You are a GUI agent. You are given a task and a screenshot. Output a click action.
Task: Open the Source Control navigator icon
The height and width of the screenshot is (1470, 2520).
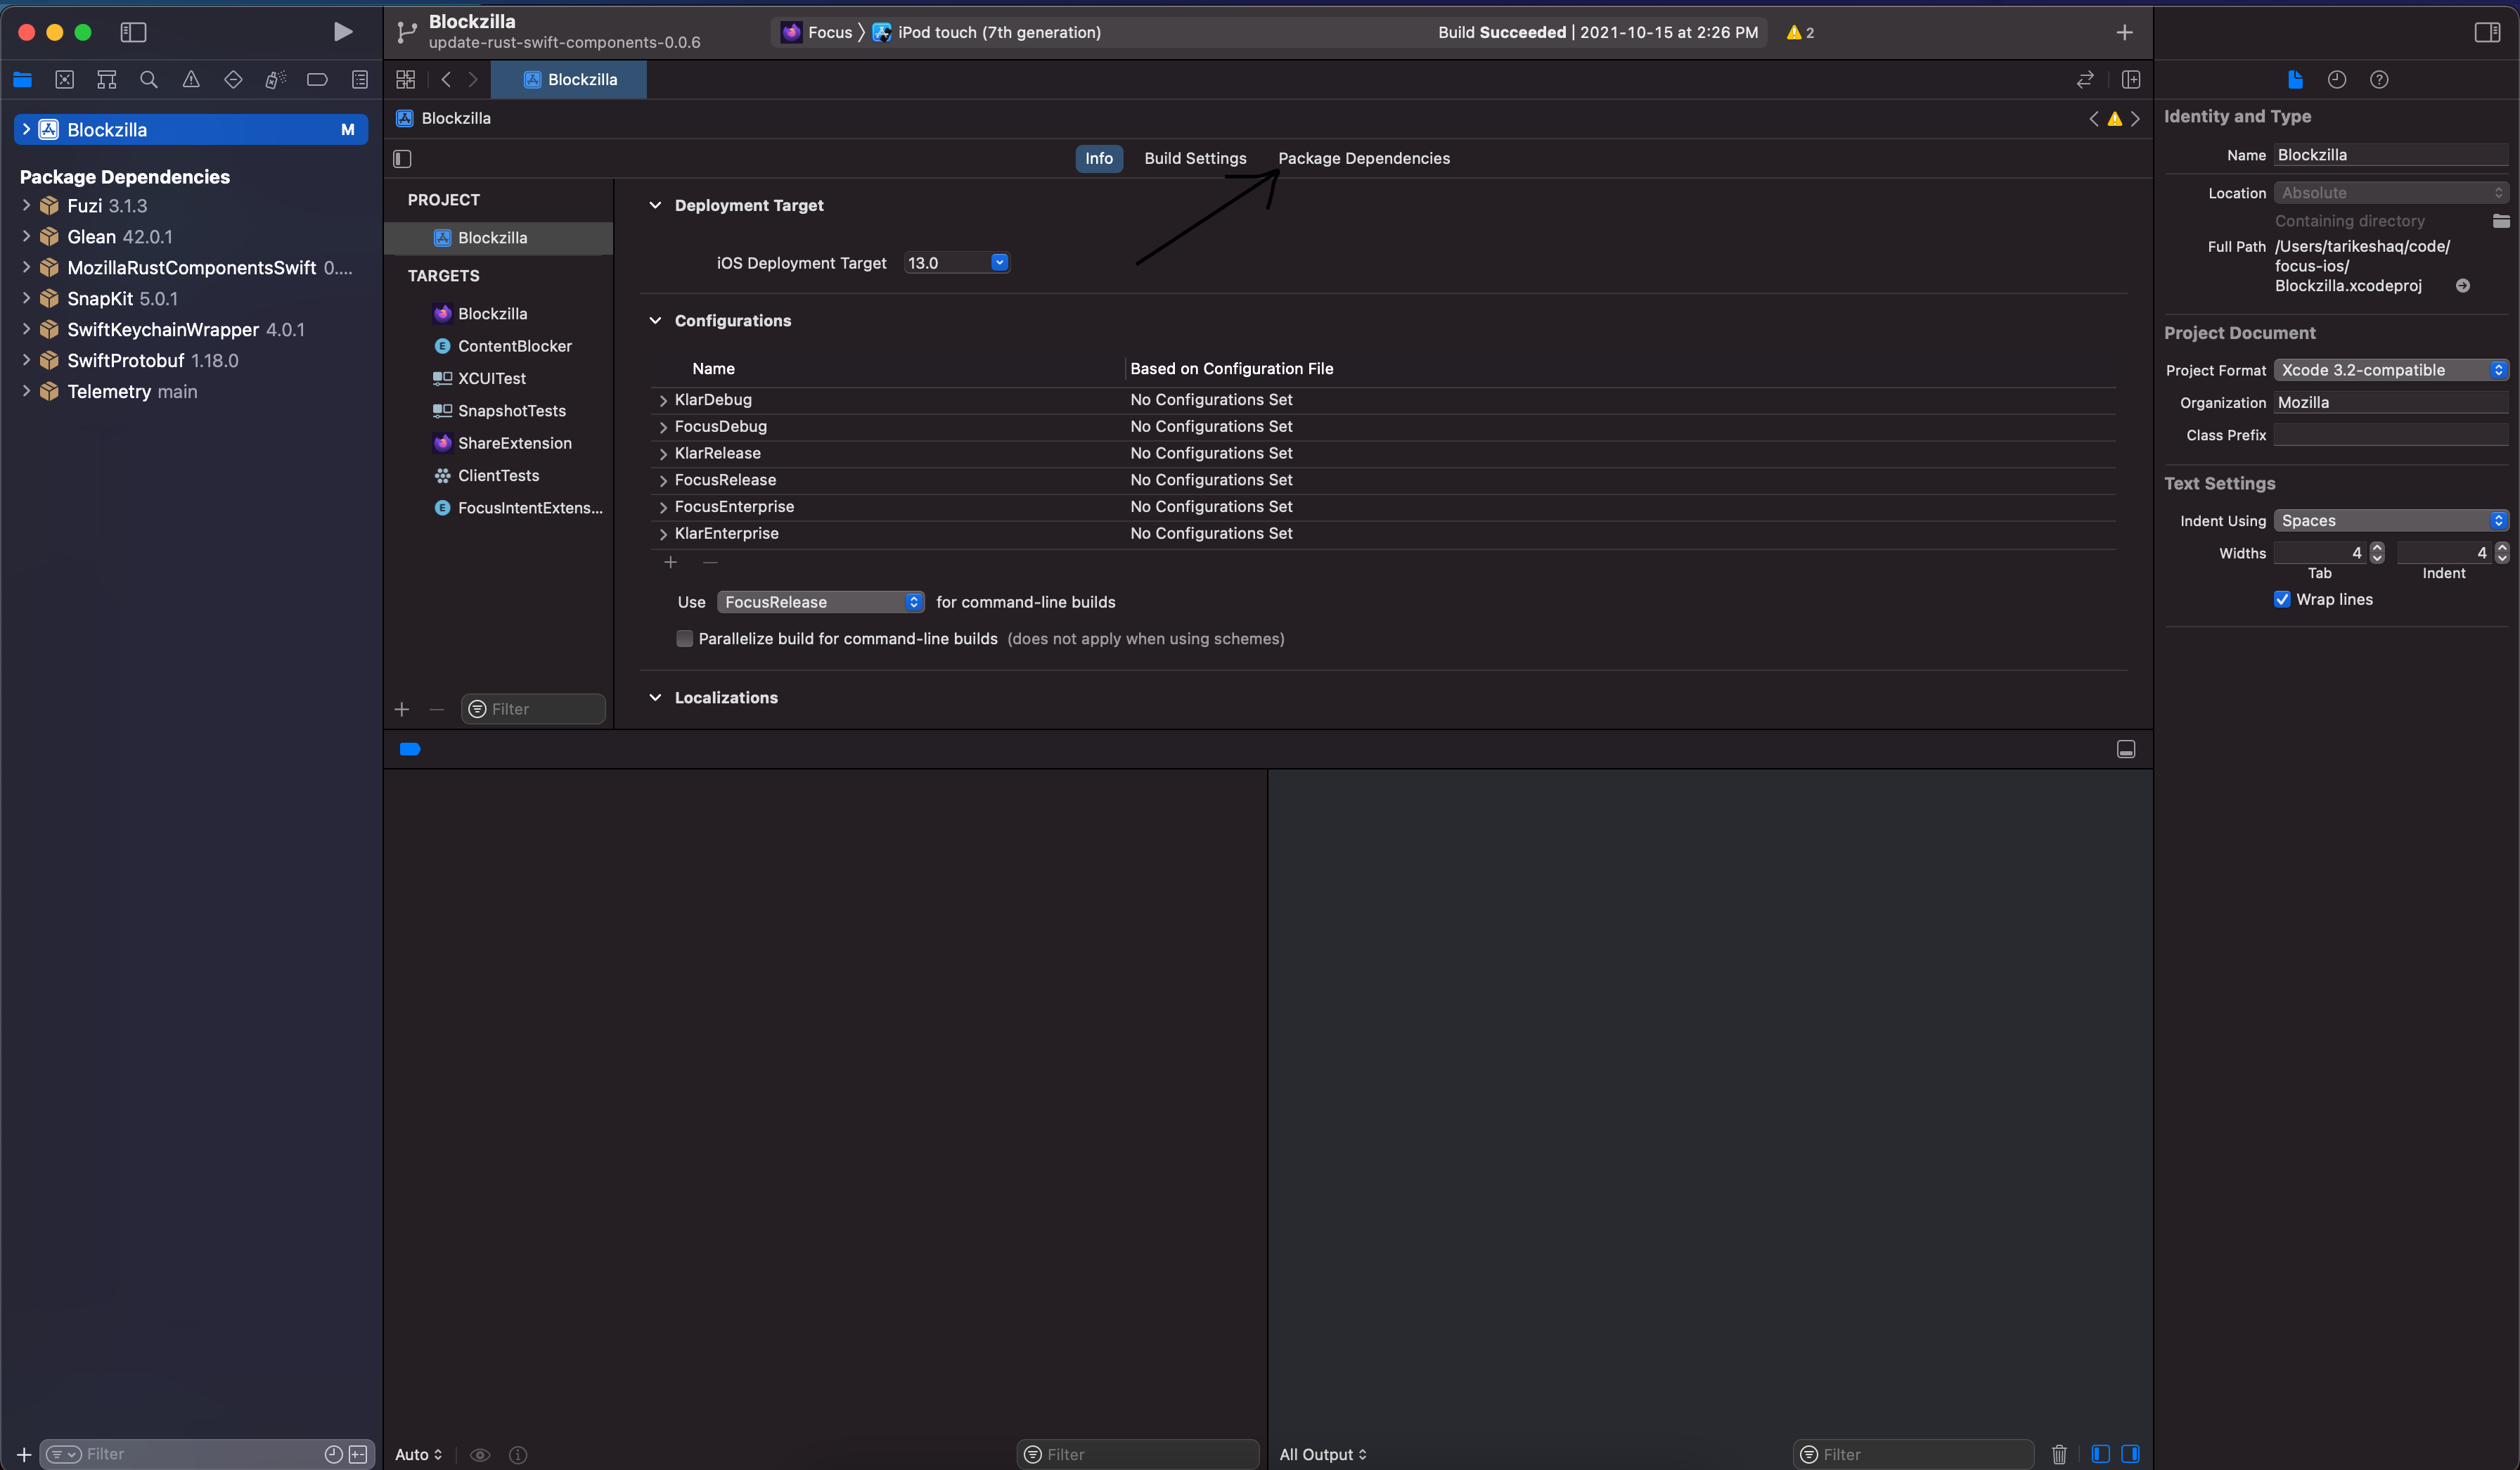tap(65, 80)
